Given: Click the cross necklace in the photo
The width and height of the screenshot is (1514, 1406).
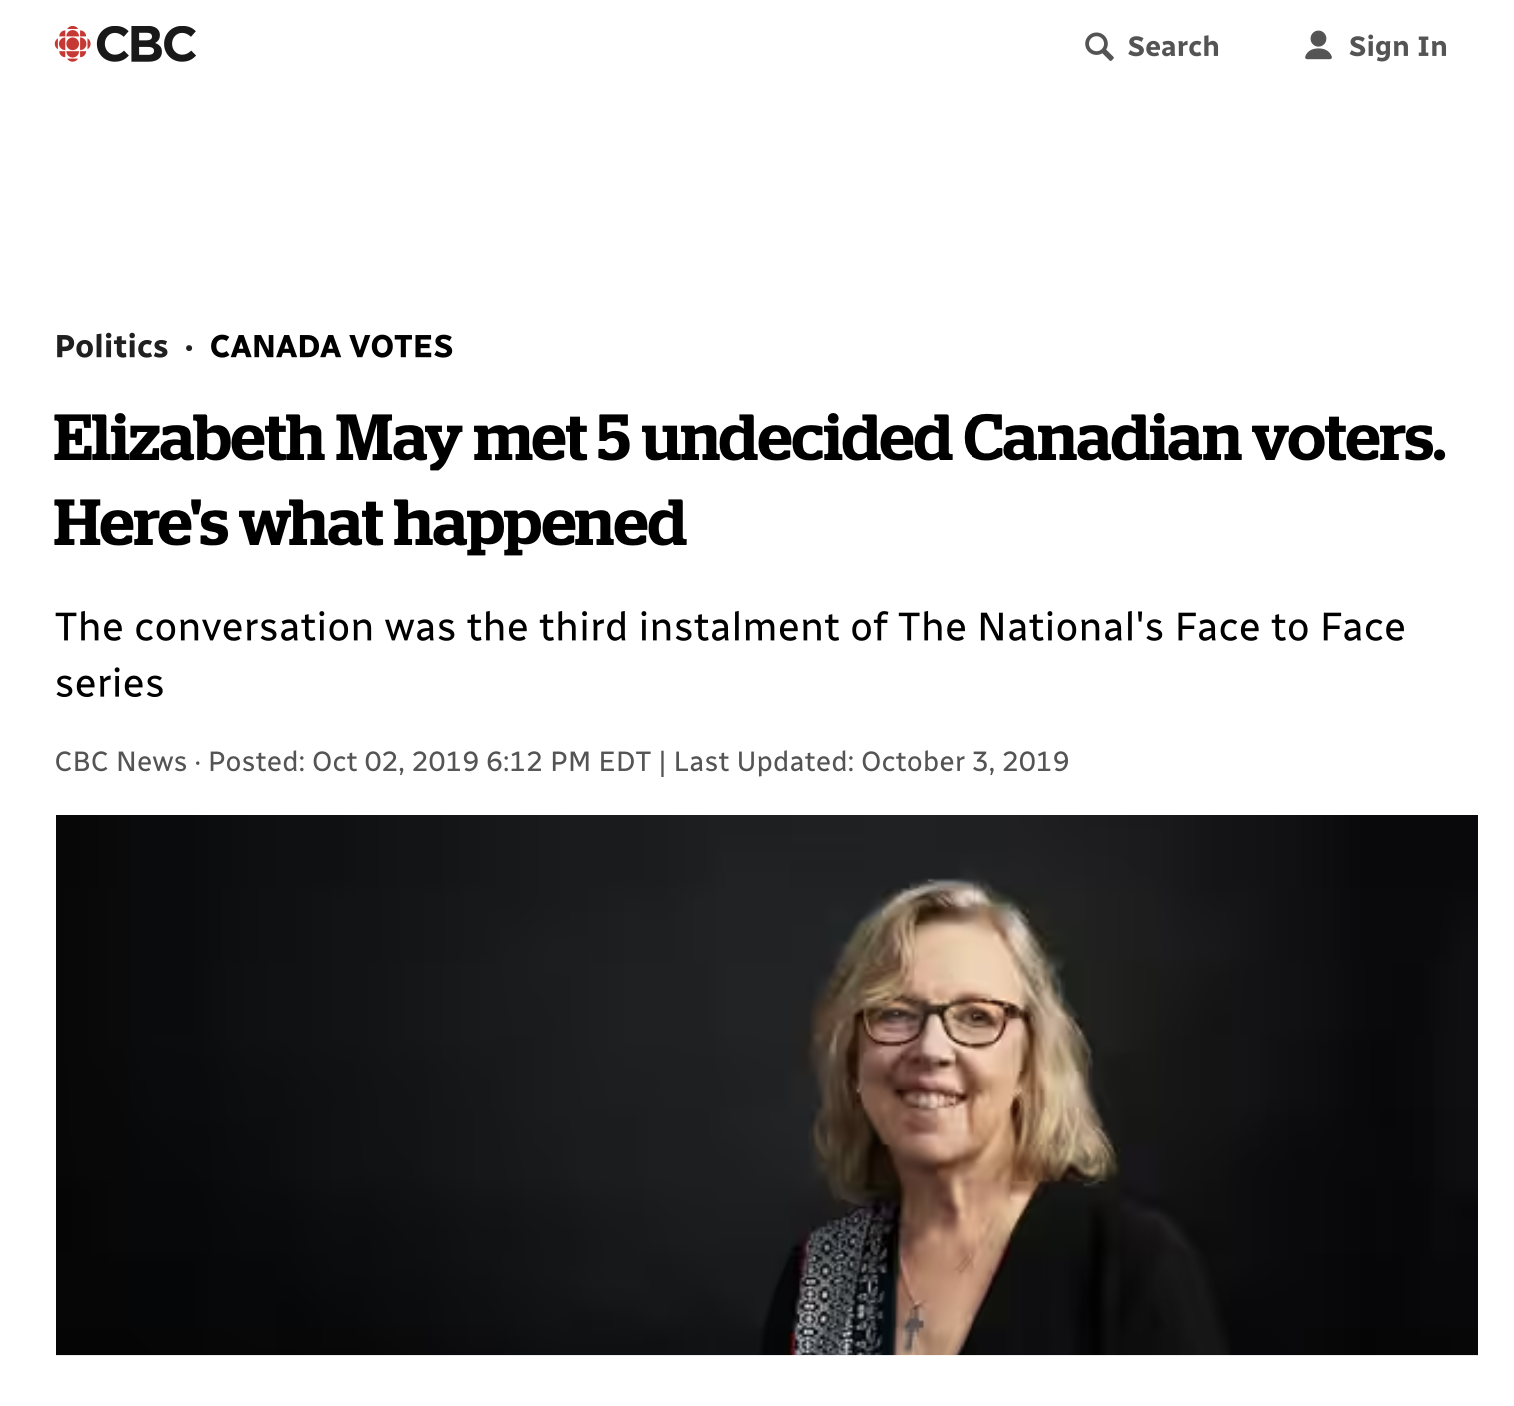Looking at the screenshot, I should click(x=913, y=1327).
